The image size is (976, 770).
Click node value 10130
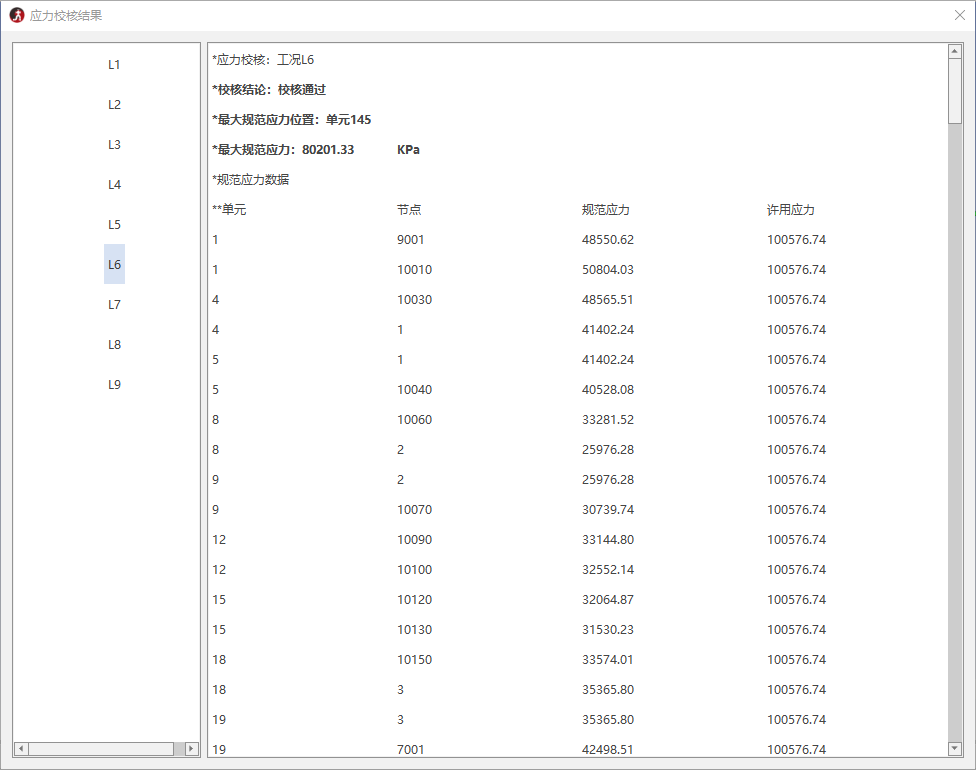[x=415, y=629]
